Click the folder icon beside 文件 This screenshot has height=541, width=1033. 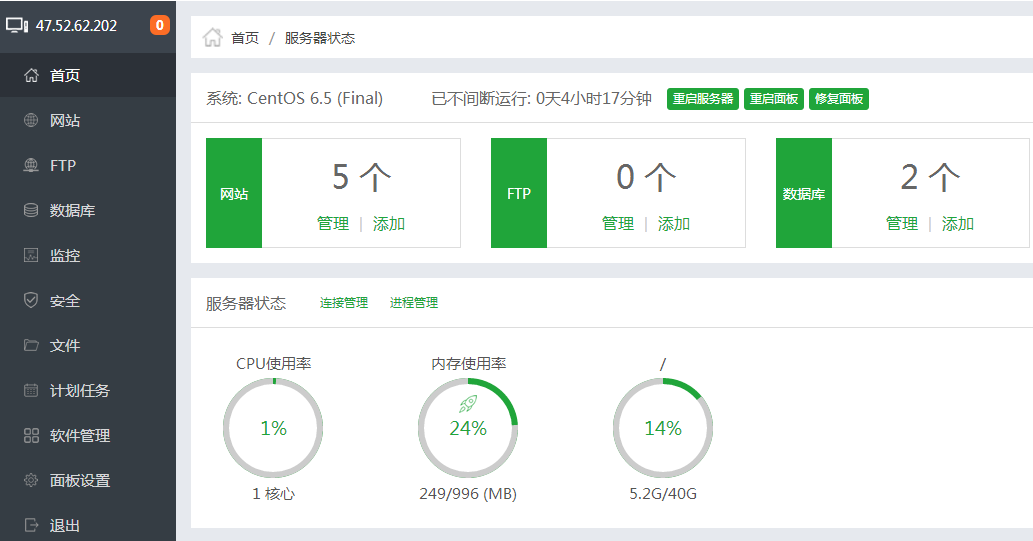coord(31,346)
